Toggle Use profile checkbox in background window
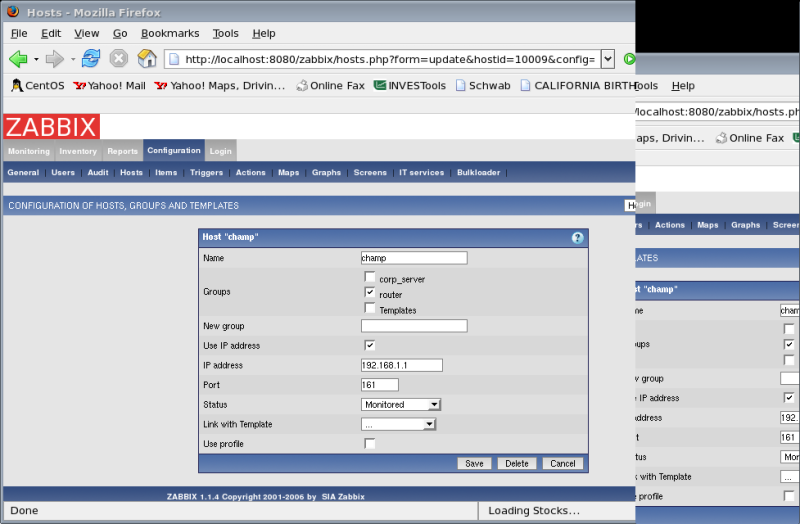 coord(789,496)
